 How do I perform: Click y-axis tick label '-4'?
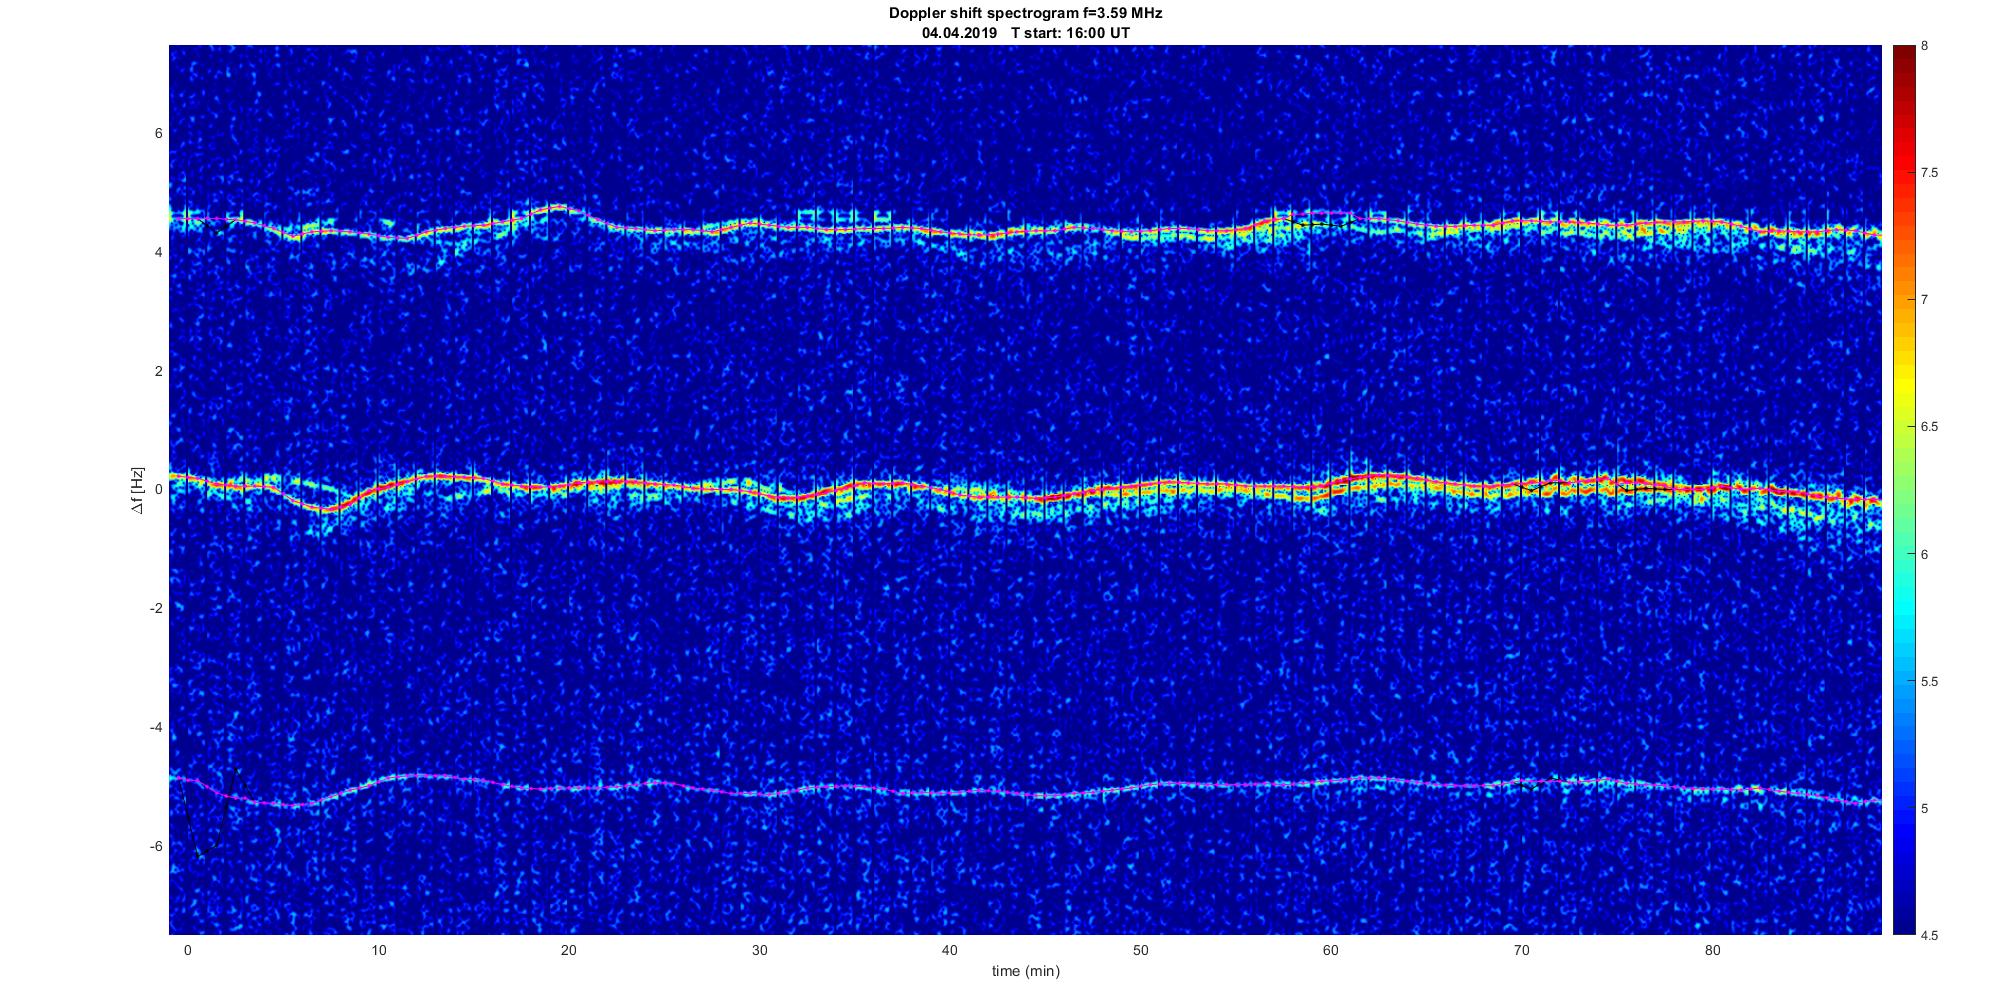(156, 727)
